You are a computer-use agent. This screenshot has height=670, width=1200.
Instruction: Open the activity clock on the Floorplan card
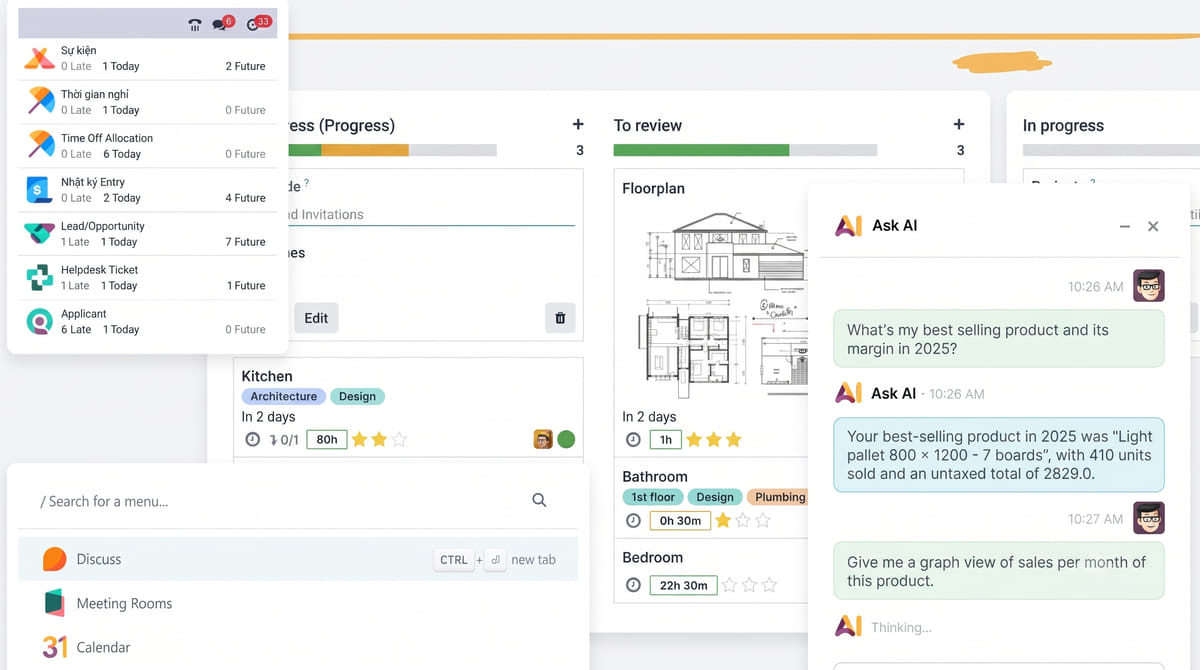pos(633,439)
